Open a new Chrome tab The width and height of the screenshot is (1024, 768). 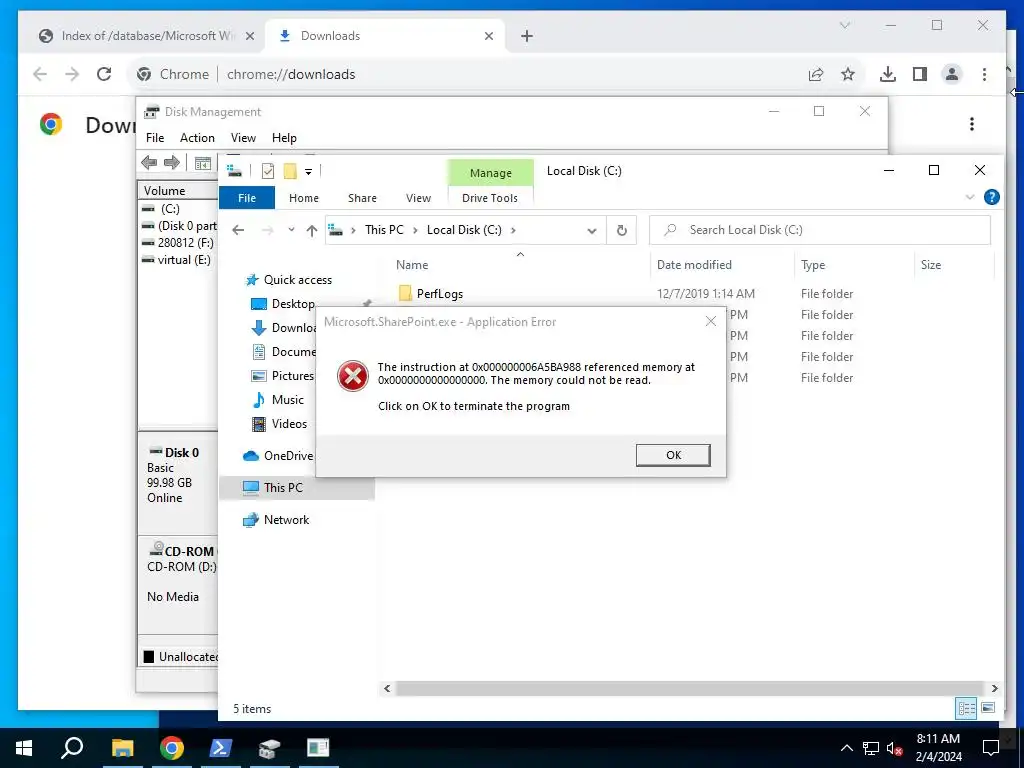pos(527,36)
